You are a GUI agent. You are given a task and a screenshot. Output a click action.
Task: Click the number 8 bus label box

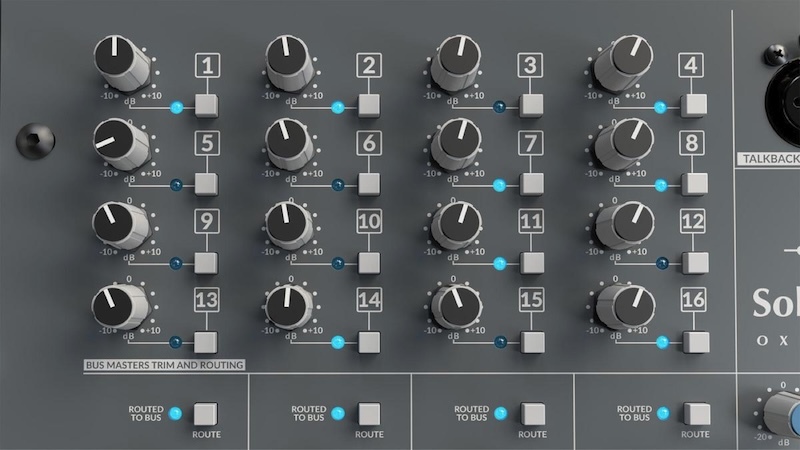point(692,143)
